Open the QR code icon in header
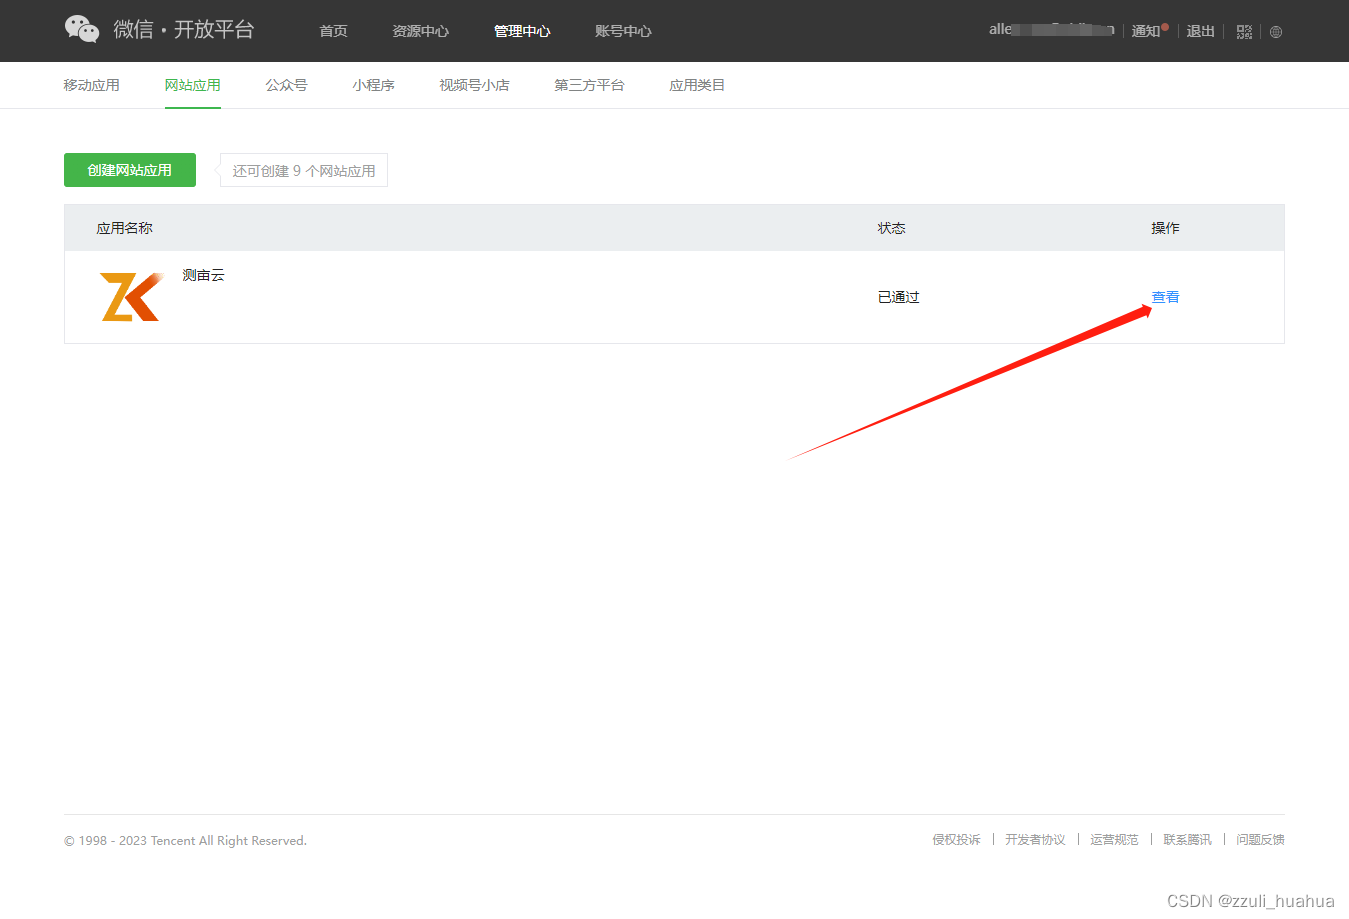The image size is (1349, 919). click(x=1244, y=32)
